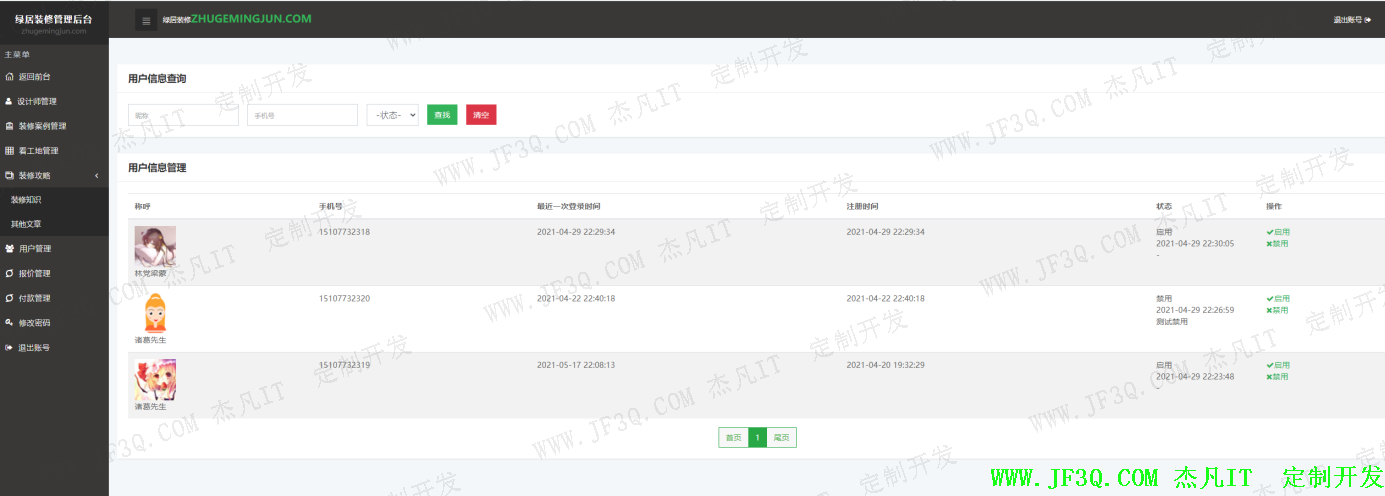Viewport: 1385px width, 496px height.
Task: Click the 退出账号 sidebar logout icon
Action: tap(9, 348)
